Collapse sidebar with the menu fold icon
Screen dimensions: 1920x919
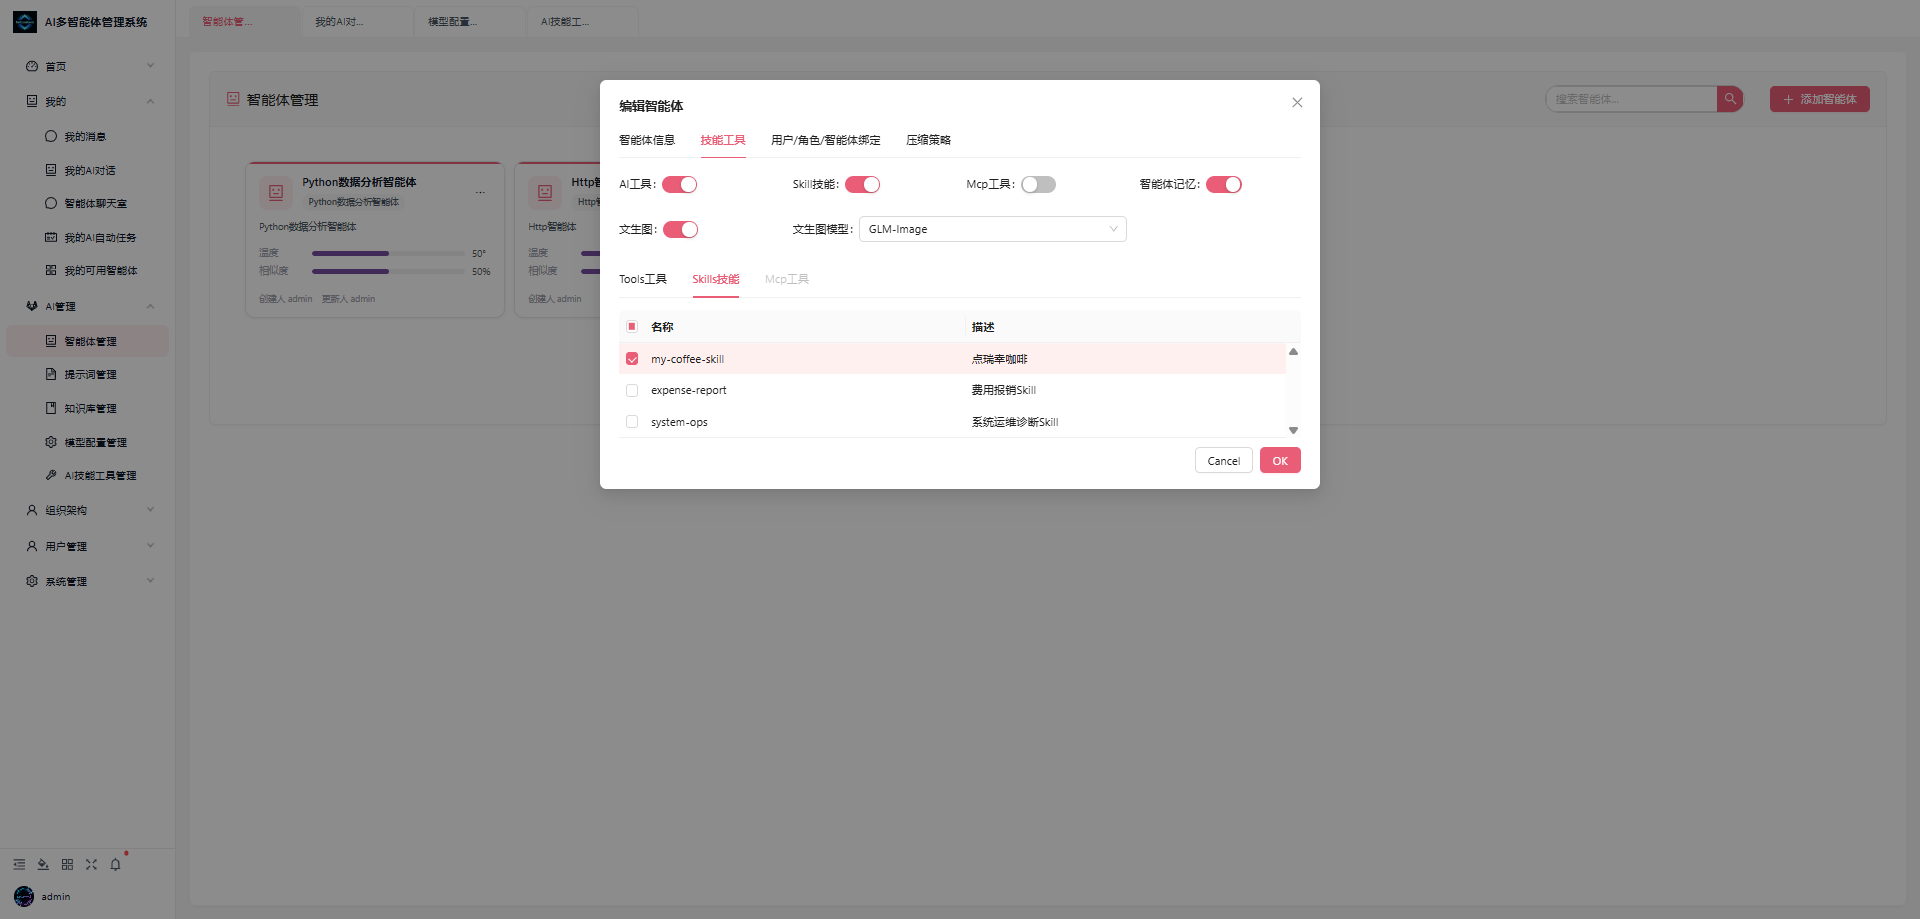pos(19,864)
